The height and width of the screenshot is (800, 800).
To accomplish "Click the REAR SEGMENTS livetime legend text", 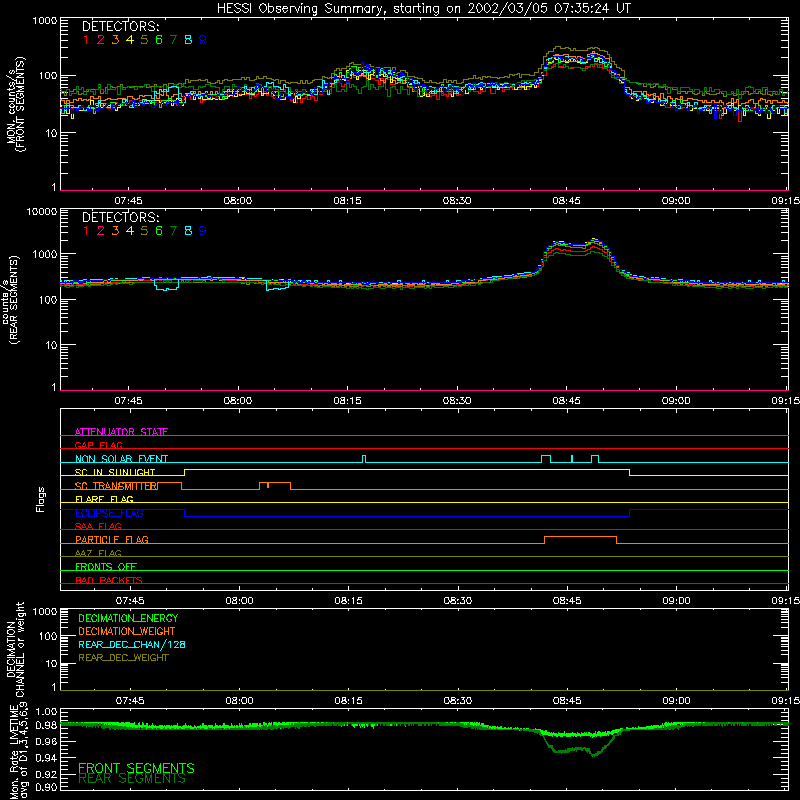I will (132, 779).
